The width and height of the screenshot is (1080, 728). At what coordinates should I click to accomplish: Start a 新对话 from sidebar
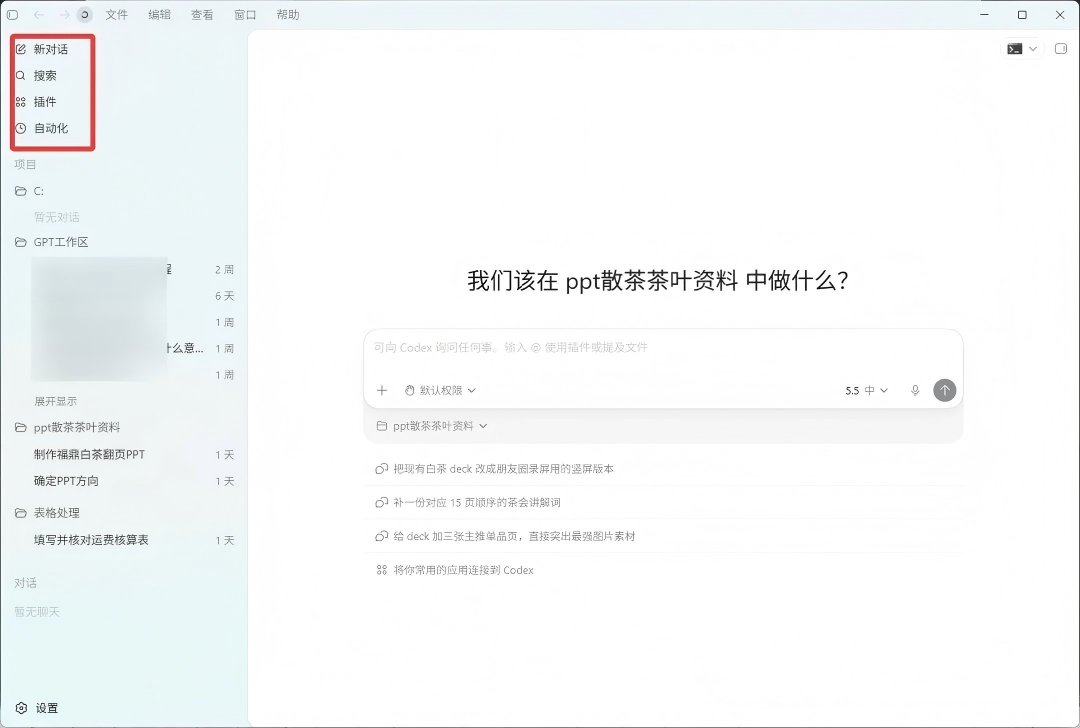coord(52,49)
